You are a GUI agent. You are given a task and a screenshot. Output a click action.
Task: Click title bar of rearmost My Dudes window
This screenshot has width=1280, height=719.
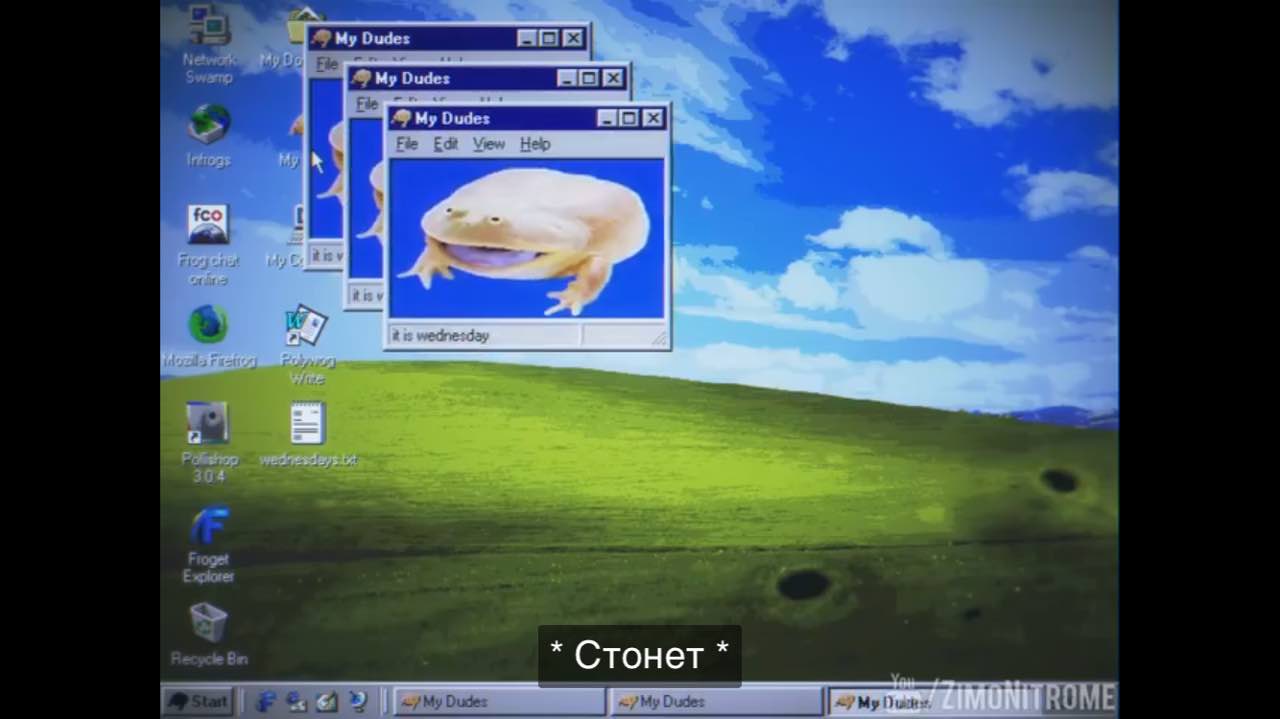(x=447, y=38)
